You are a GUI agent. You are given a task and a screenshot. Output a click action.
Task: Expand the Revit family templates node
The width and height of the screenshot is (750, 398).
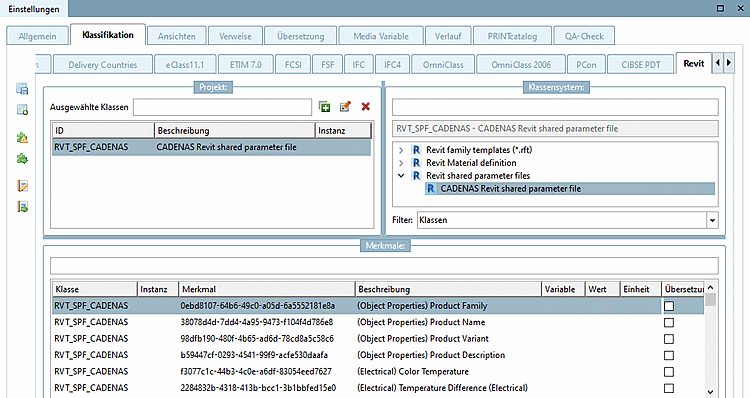click(x=401, y=150)
